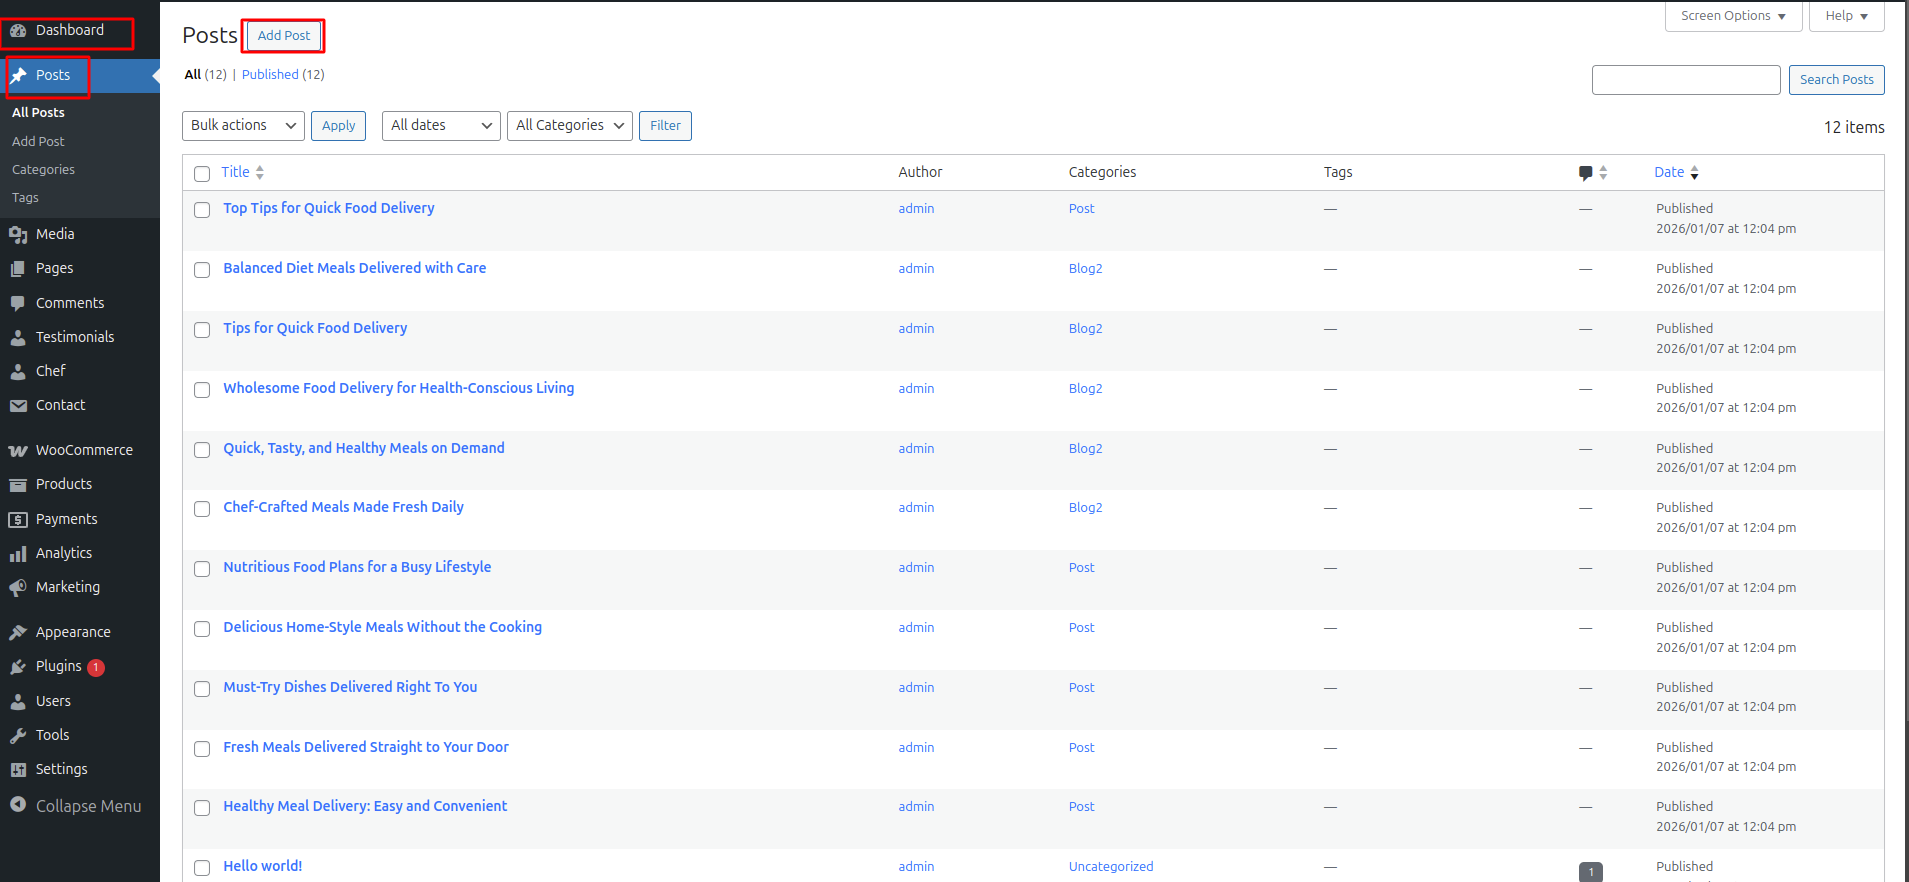Click the Posts pushpin icon
The height and width of the screenshot is (882, 1909).
point(18,75)
